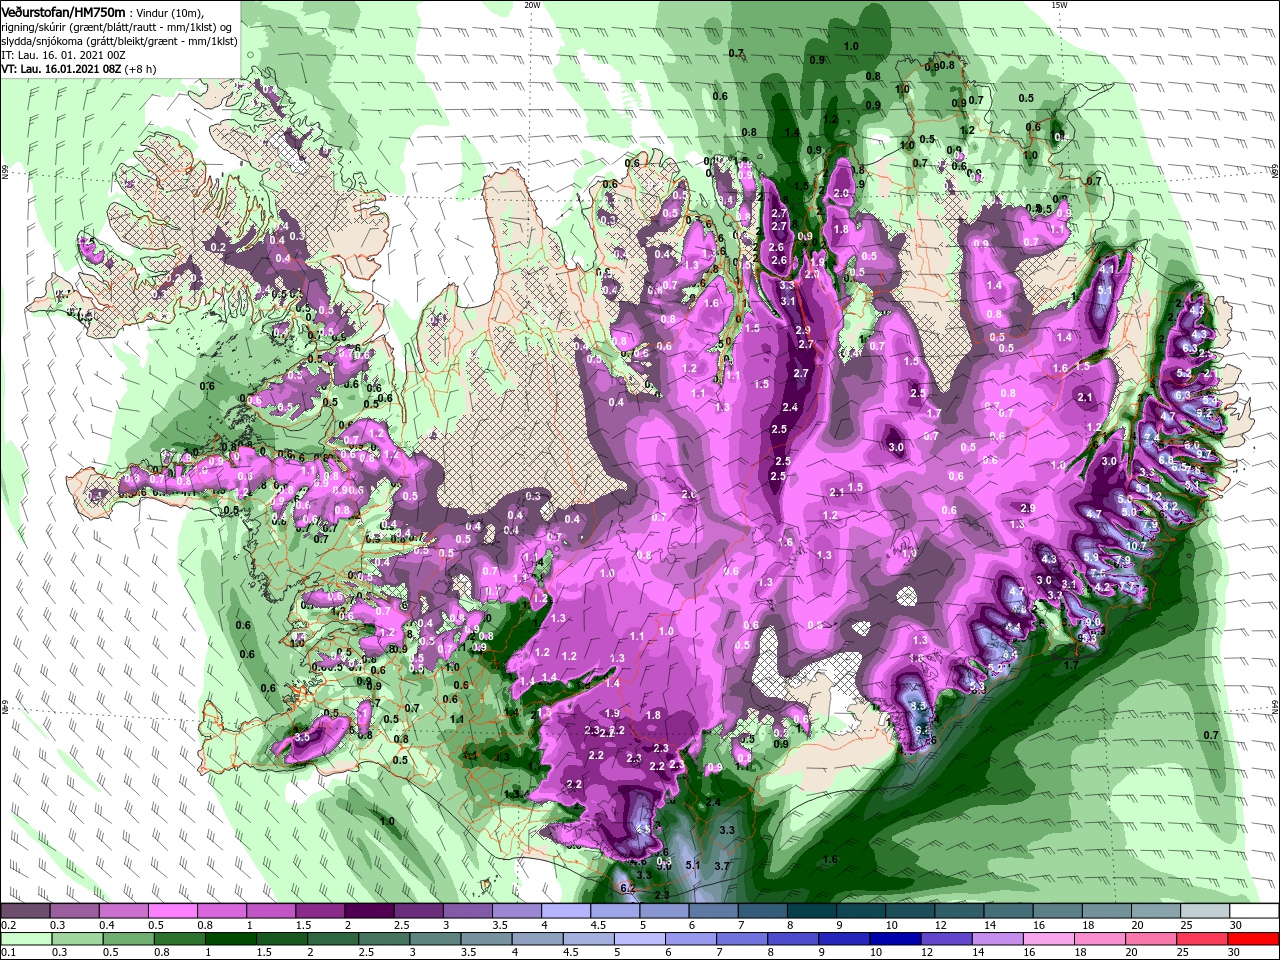This screenshot has height=960, width=1280.
Task: Click the 'VT: Lau. 16.01.2021 08Z' valid time
Action: pyautogui.click(x=60, y=69)
